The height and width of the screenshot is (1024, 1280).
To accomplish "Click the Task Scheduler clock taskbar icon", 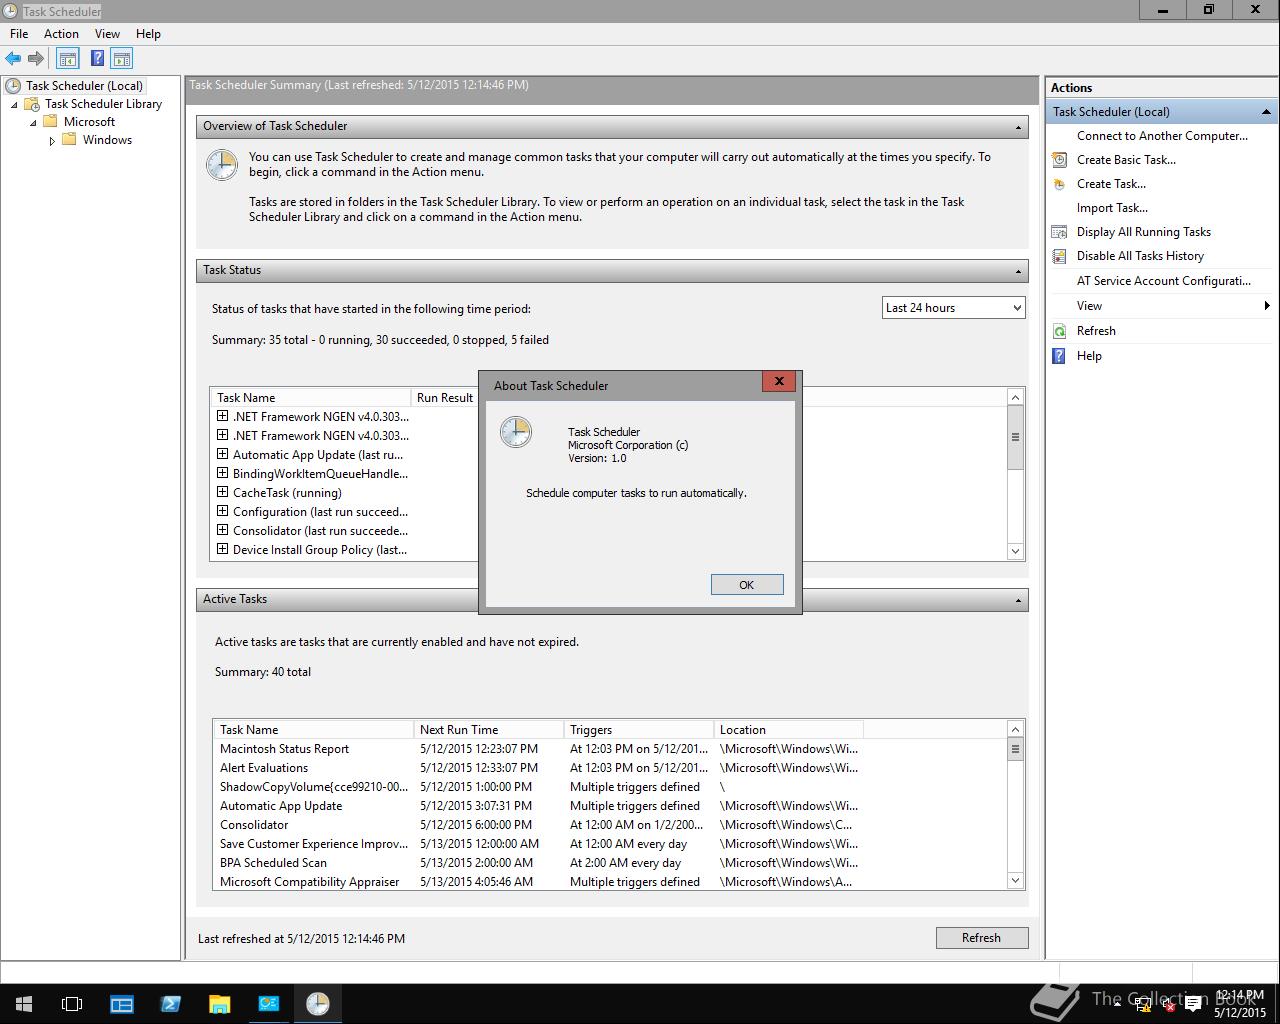I will pos(318,1003).
